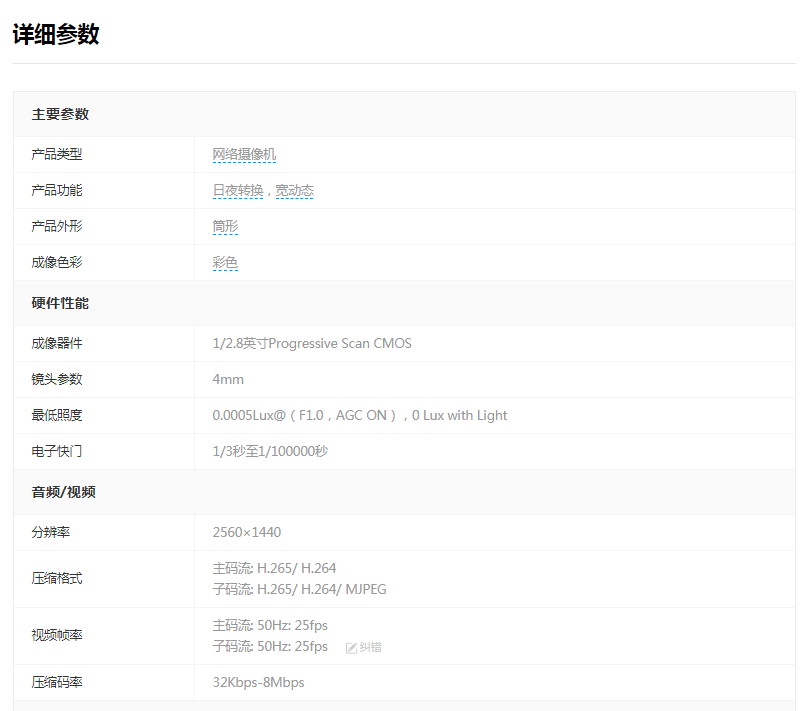This screenshot has width=803, height=711.
Task: Click the 彩色 imaging color link
Action: 225,263
